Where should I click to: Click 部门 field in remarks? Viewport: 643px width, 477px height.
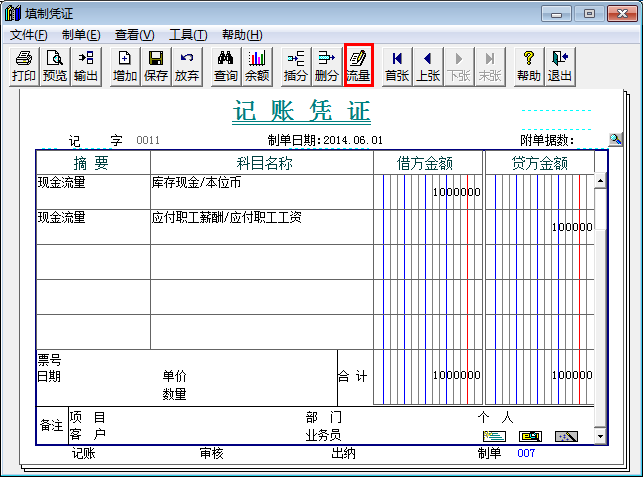(324, 418)
